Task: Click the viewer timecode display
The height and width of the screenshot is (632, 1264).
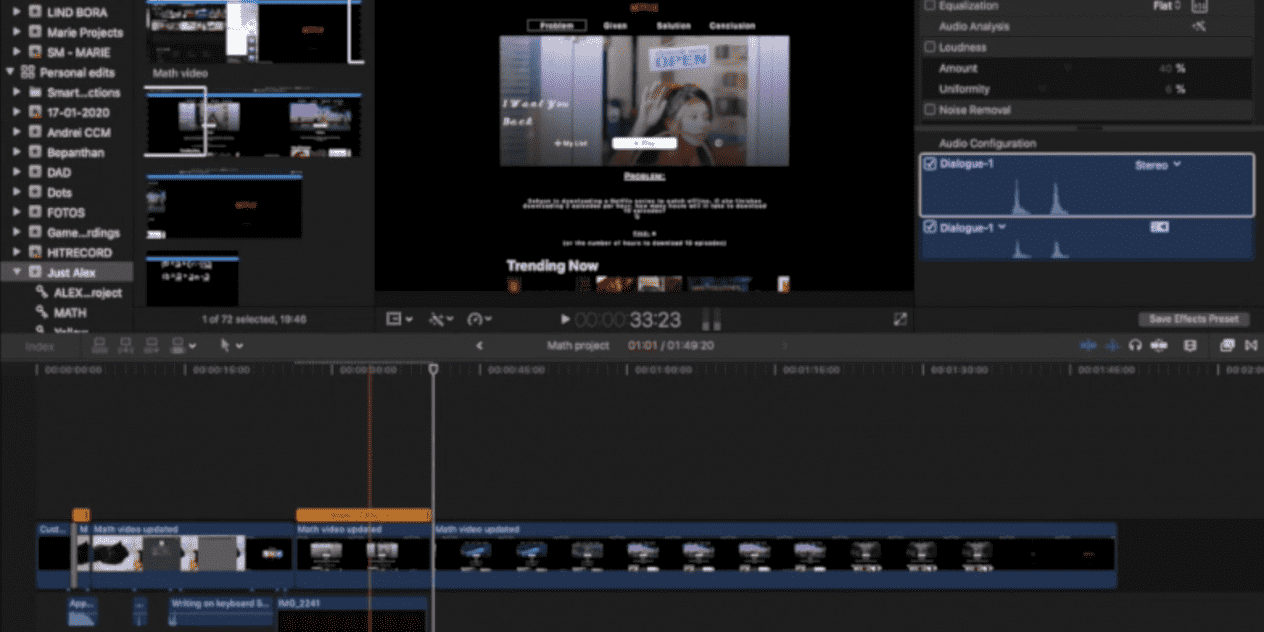Action: 628,320
